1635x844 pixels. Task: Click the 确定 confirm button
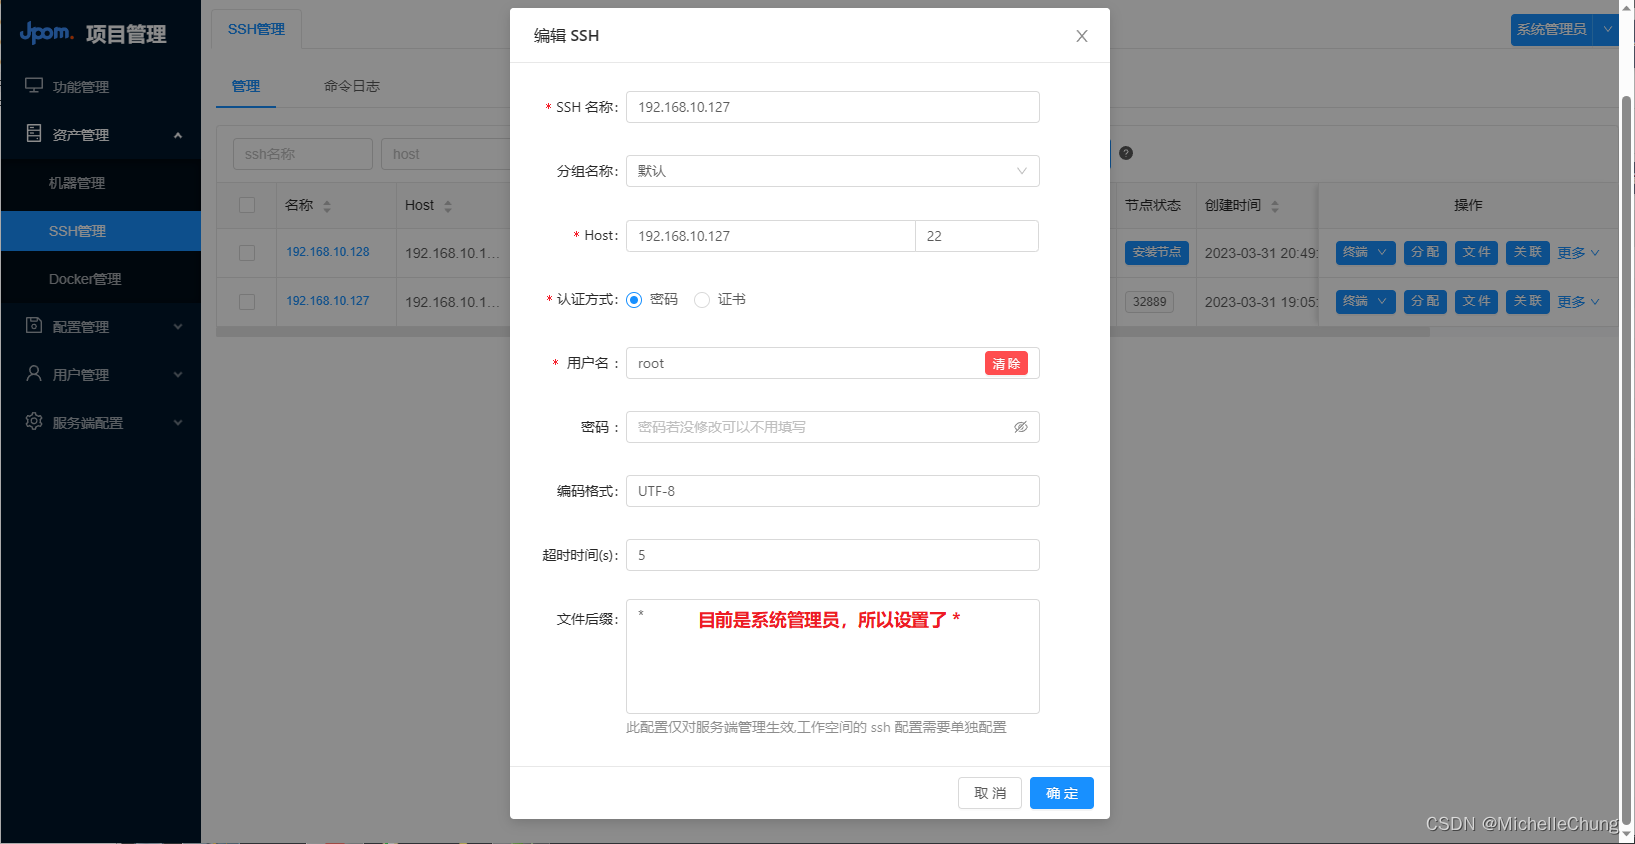[x=1062, y=793]
